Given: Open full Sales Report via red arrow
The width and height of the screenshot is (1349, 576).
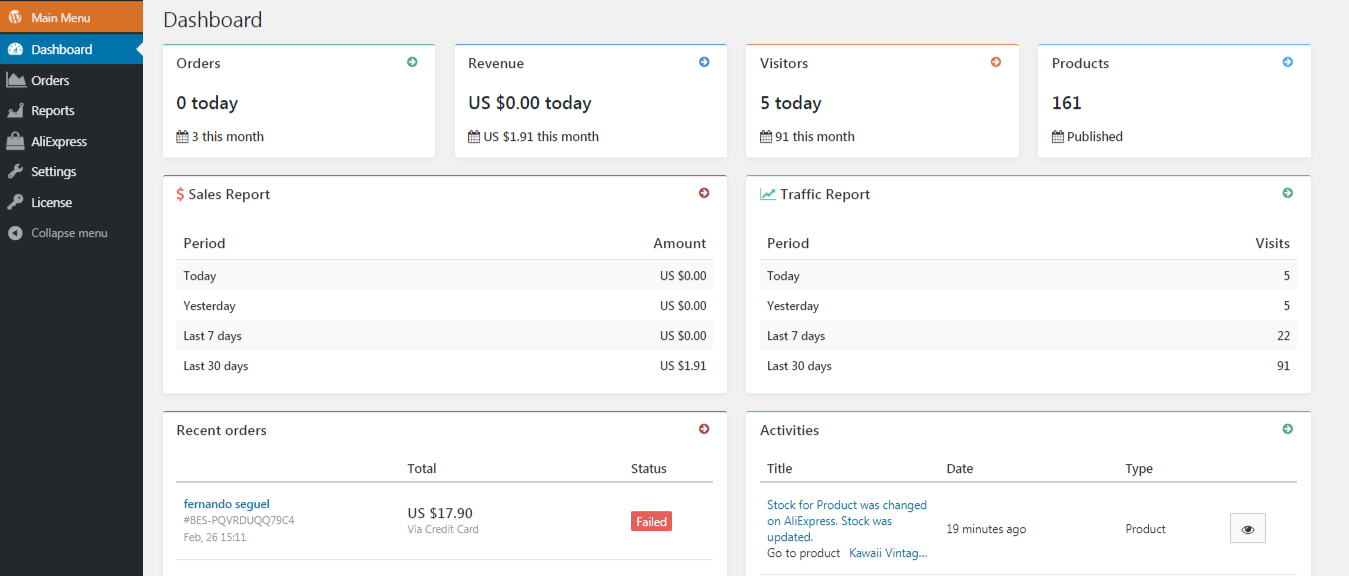Looking at the screenshot, I should pyautogui.click(x=704, y=193).
